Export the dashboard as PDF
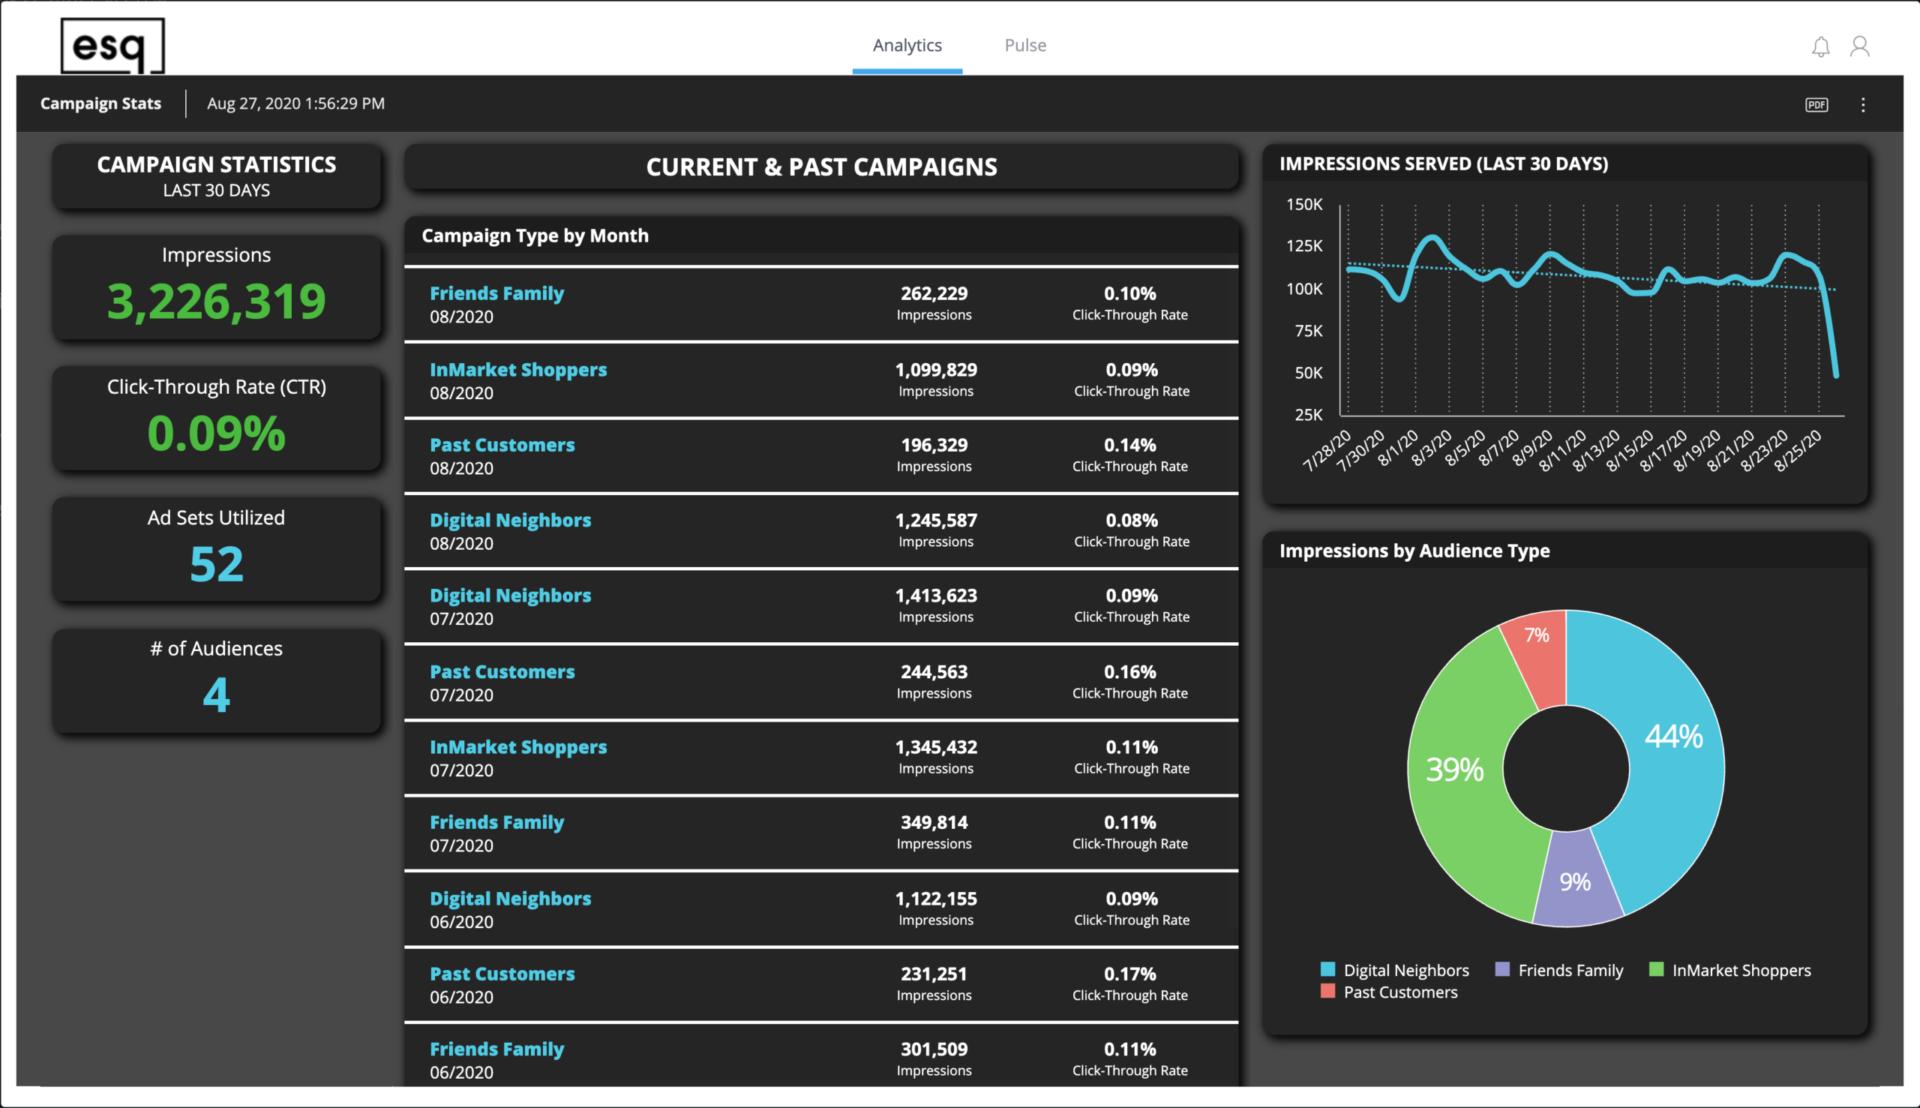The height and width of the screenshot is (1108, 1920). (x=1816, y=103)
